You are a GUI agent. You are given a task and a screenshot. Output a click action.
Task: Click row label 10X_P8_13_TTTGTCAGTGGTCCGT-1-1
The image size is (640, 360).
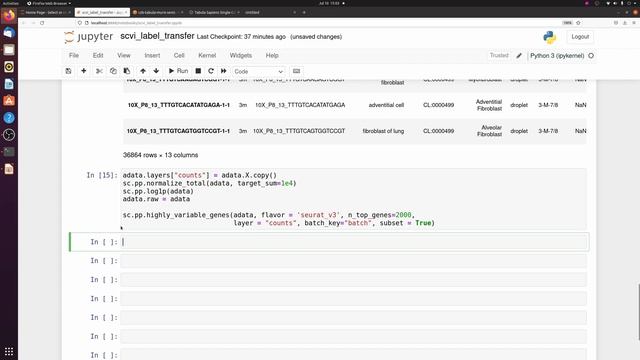pos(178,131)
